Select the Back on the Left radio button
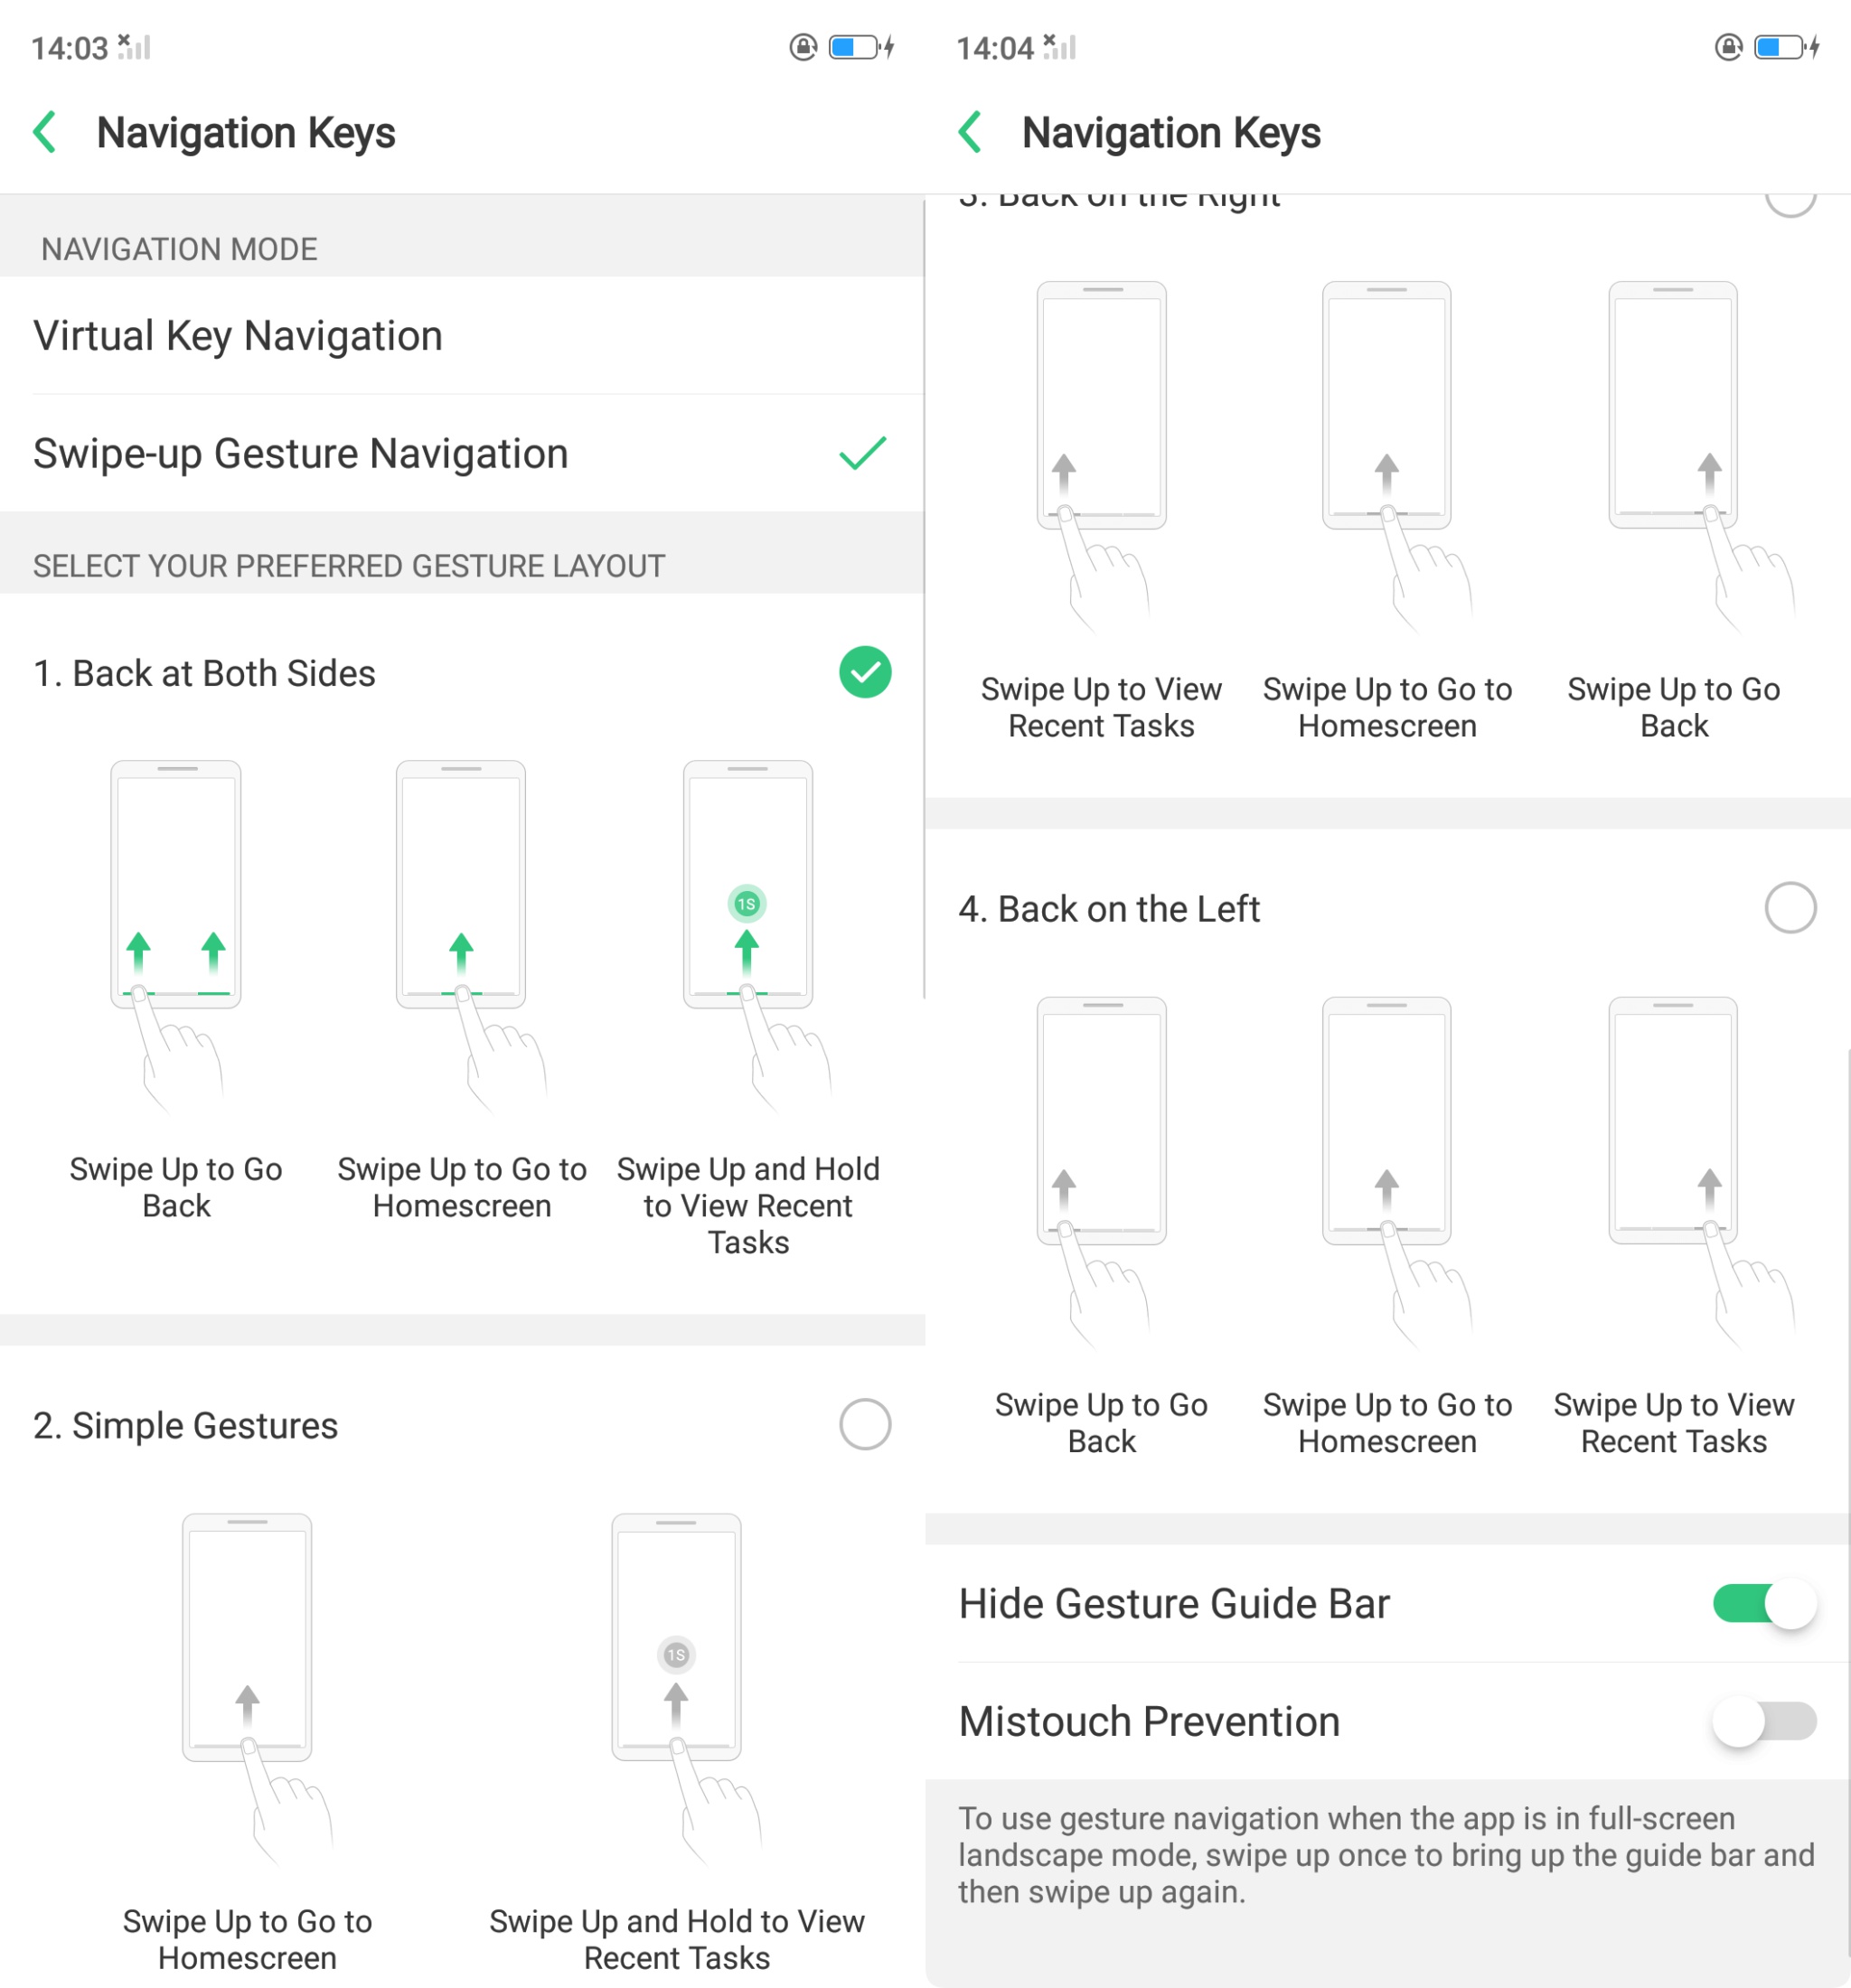 tap(1790, 908)
